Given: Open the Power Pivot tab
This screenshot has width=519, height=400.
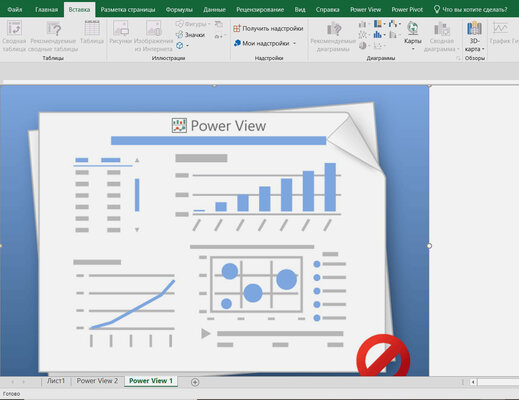Looking at the screenshot, I should pyautogui.click(x=407, y=10).
